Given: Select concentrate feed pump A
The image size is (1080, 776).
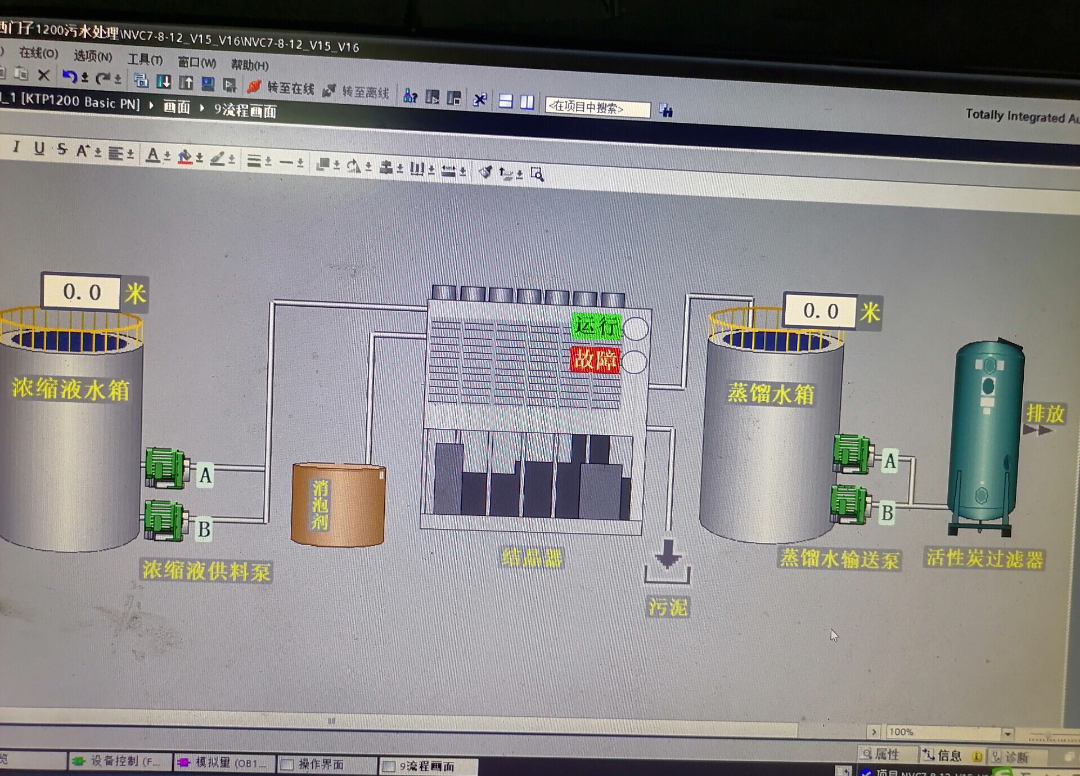Looking at the screenshot, I should pos(165,468).
